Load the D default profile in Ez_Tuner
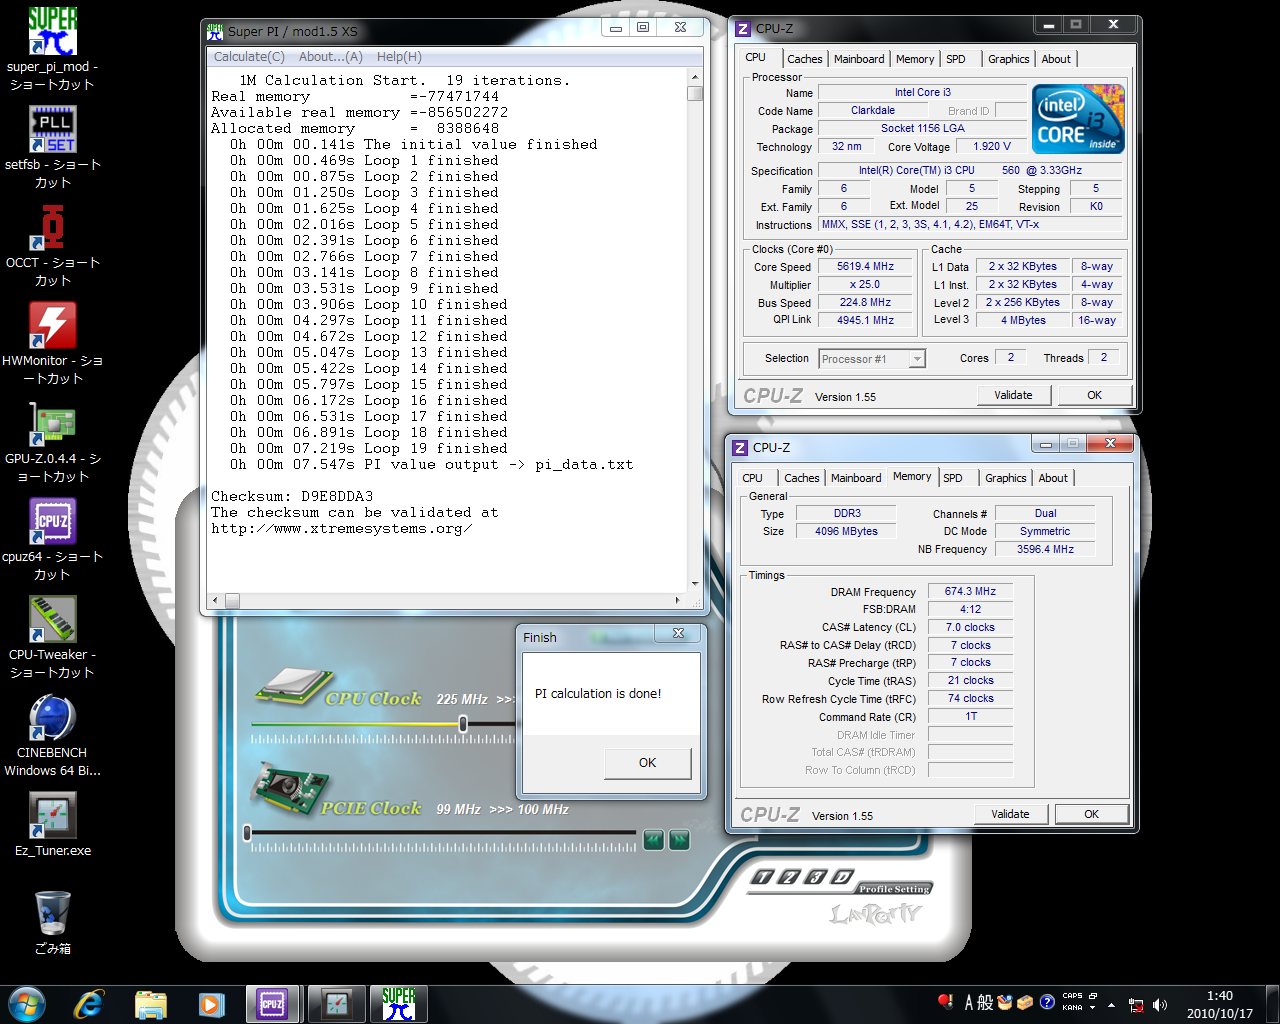 841,877
